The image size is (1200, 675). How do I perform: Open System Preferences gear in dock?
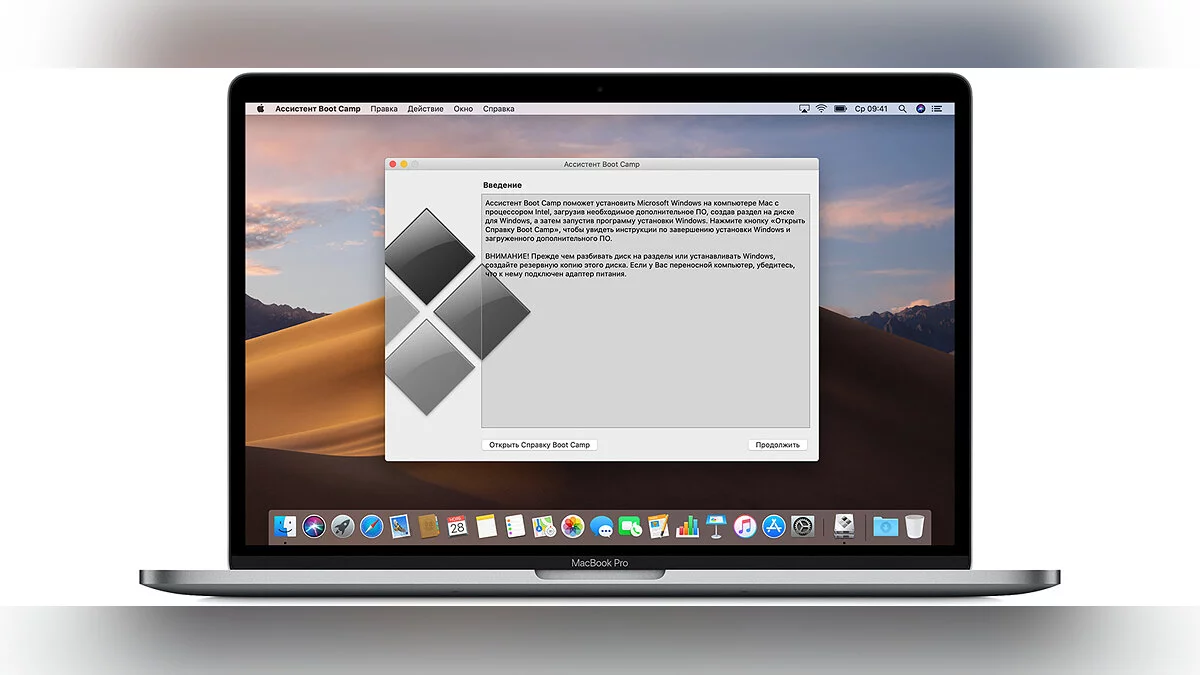click(x=802, y=526)
